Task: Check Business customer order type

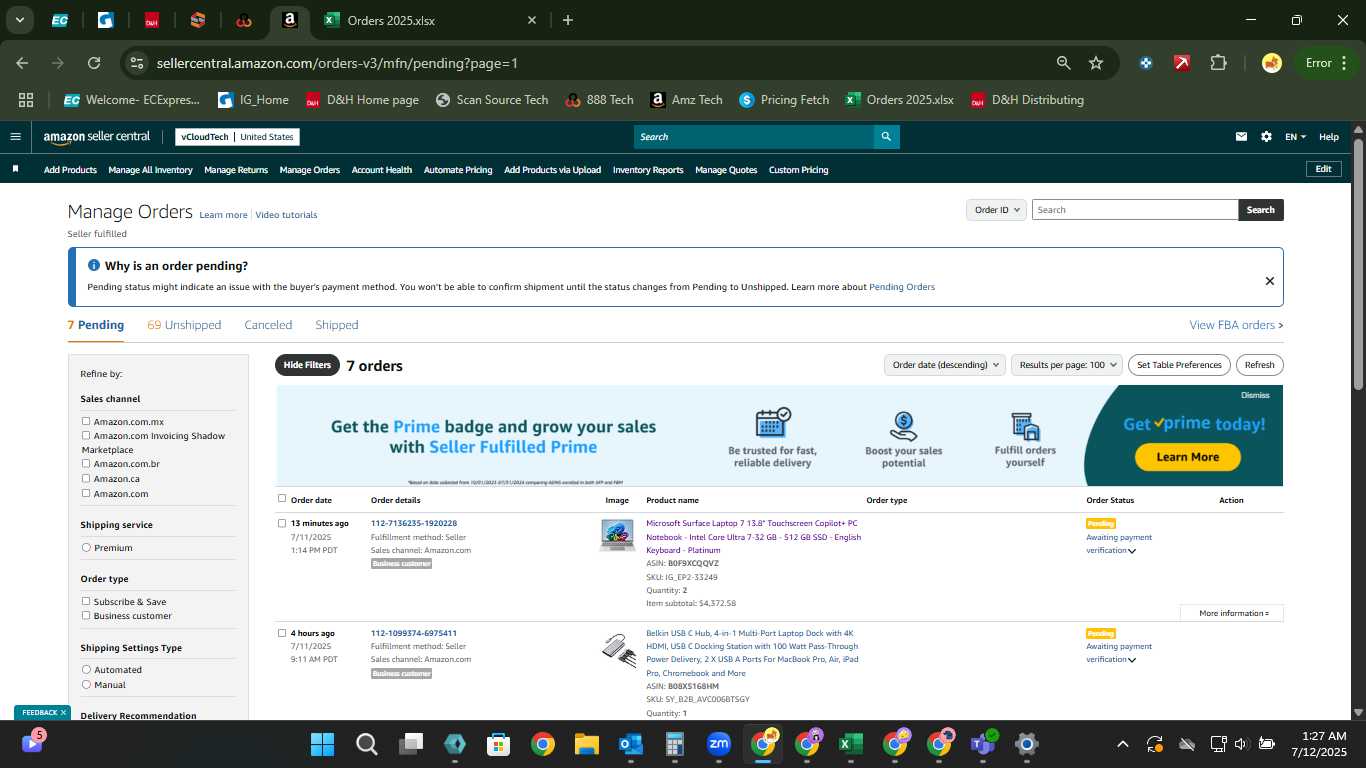Action: pos(86,616)
